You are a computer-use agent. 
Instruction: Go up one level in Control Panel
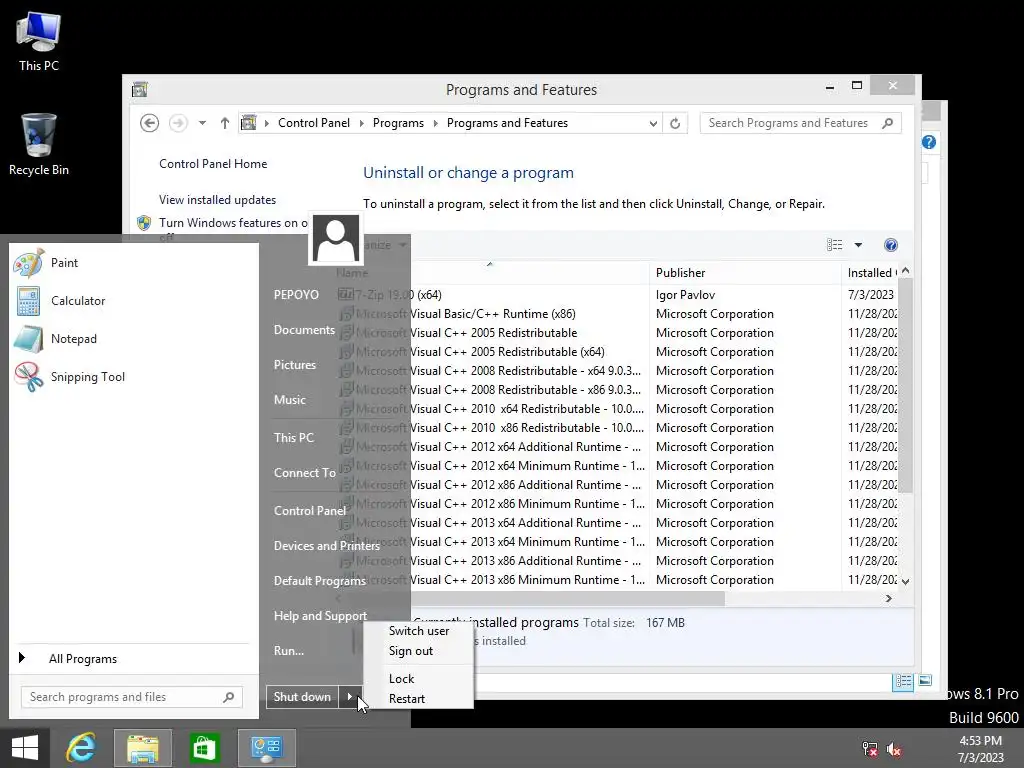225,123
